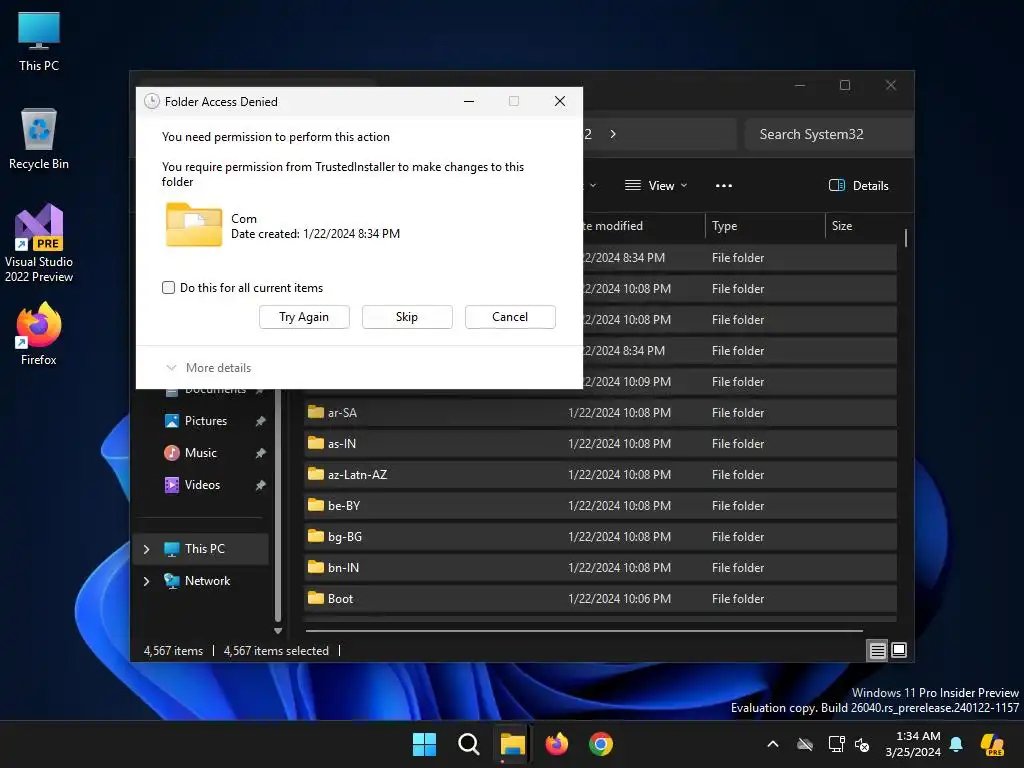Click navigation pane scroll down arrow

pyautogui.click(x=278, y=631)
